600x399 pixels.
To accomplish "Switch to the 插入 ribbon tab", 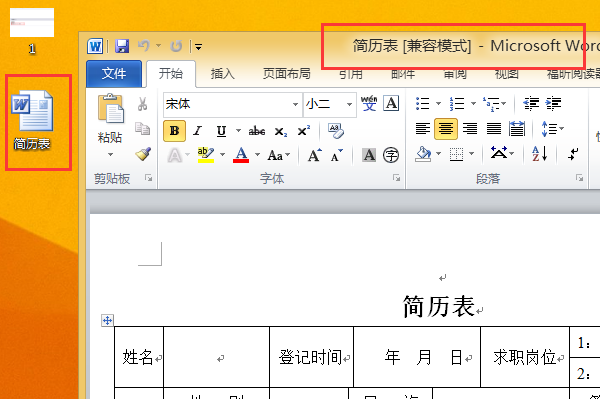I will point(222,73).
